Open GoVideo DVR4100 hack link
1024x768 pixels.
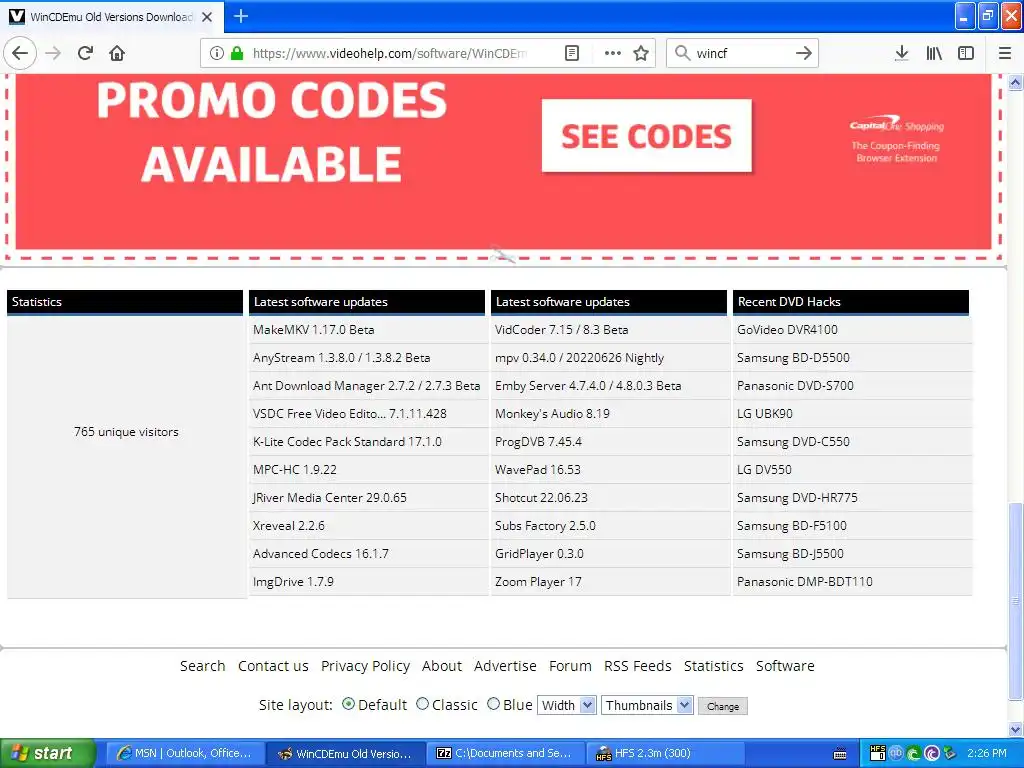pyautogui.click(x=787, y=330)
